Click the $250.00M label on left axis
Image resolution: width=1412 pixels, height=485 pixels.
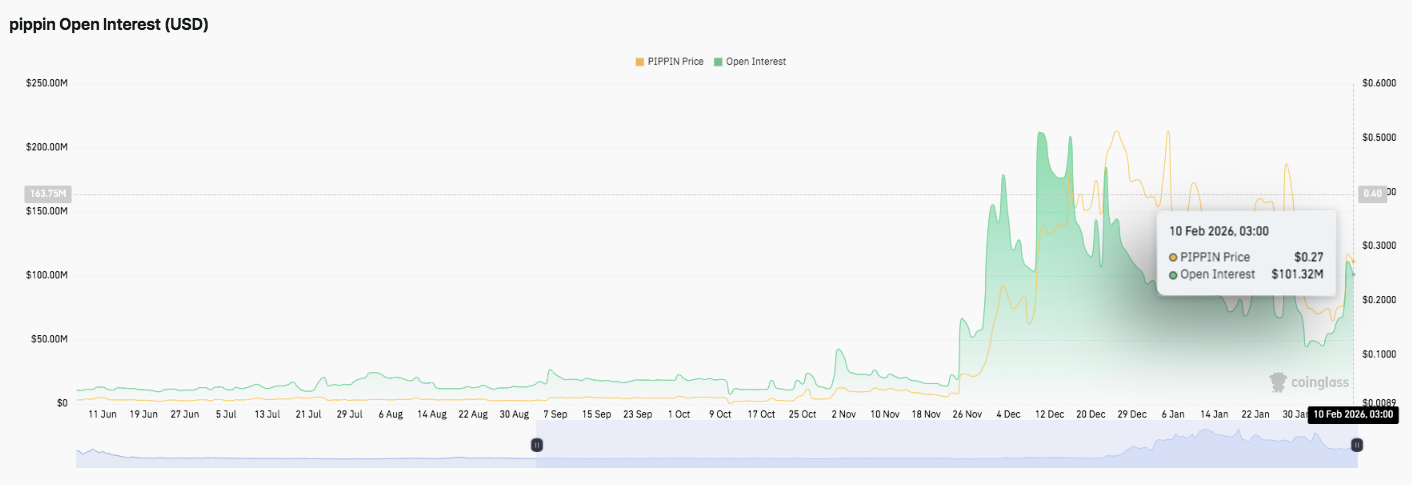[47, 83]
